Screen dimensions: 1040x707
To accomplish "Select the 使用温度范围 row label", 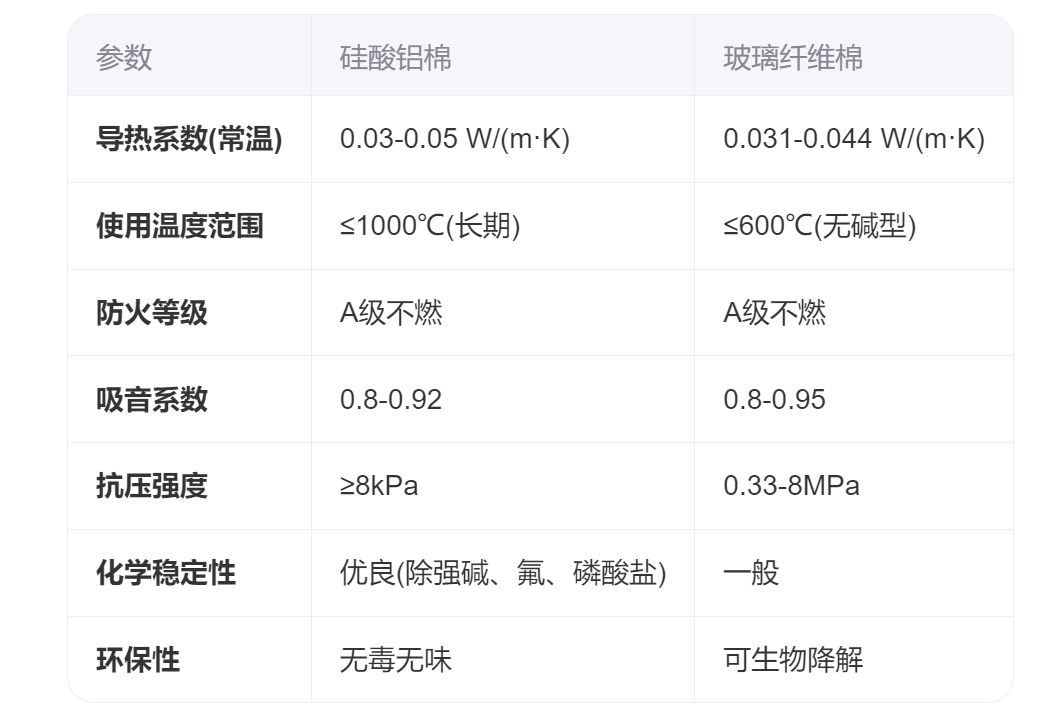I will tap(180, 226).
